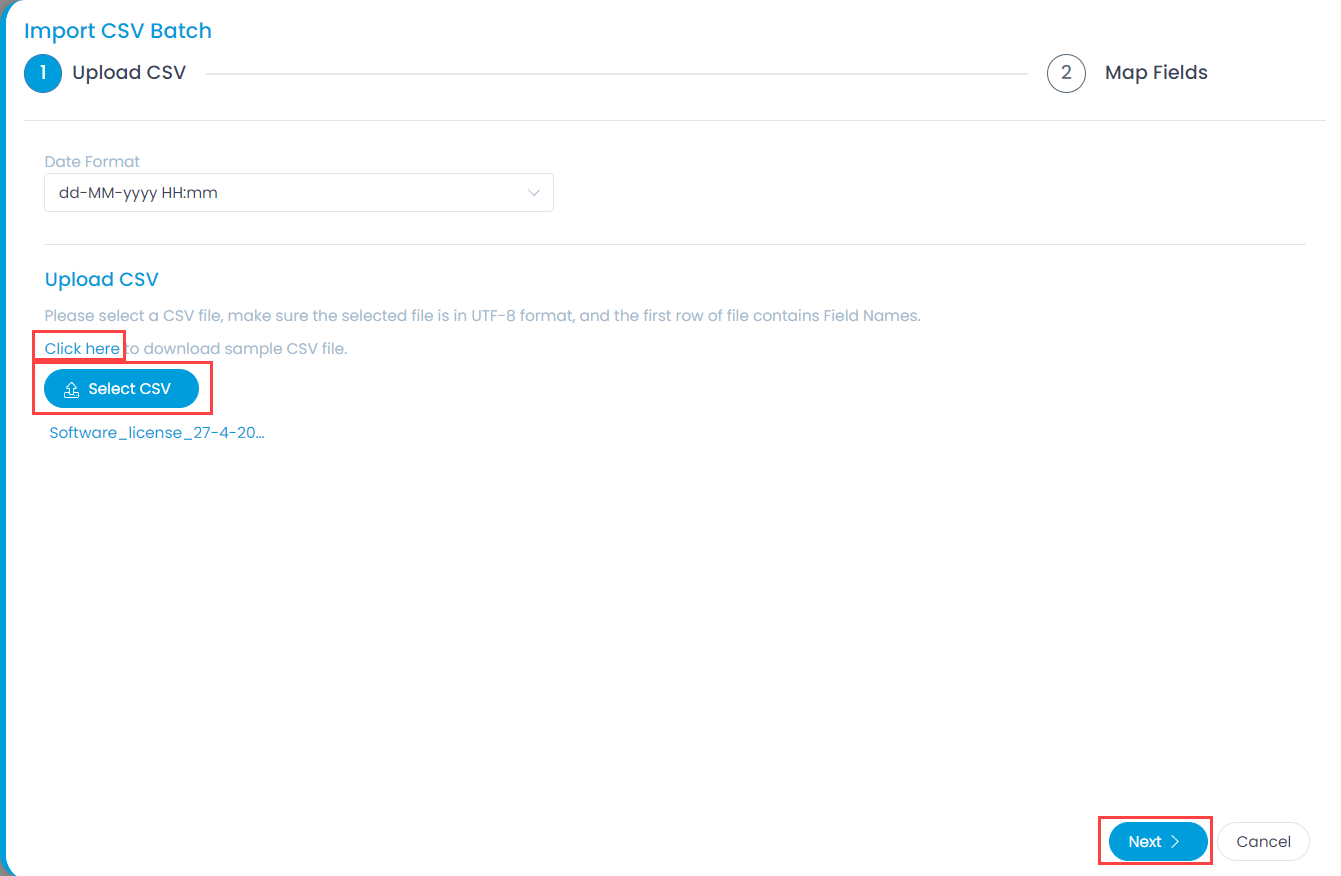Click the Import CSV Batch heading
This screenshot has height=876, width=1341.
coord(117,30)
